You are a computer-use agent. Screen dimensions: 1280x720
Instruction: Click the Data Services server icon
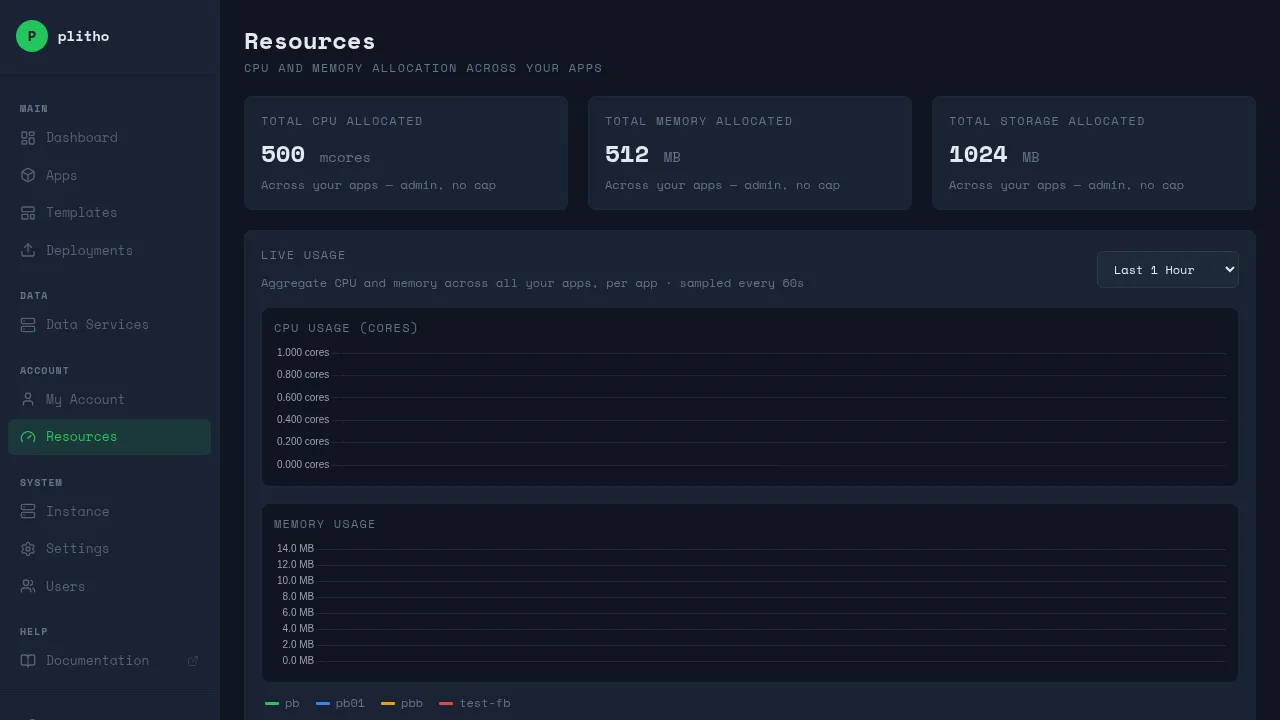(x=28, y=325)
